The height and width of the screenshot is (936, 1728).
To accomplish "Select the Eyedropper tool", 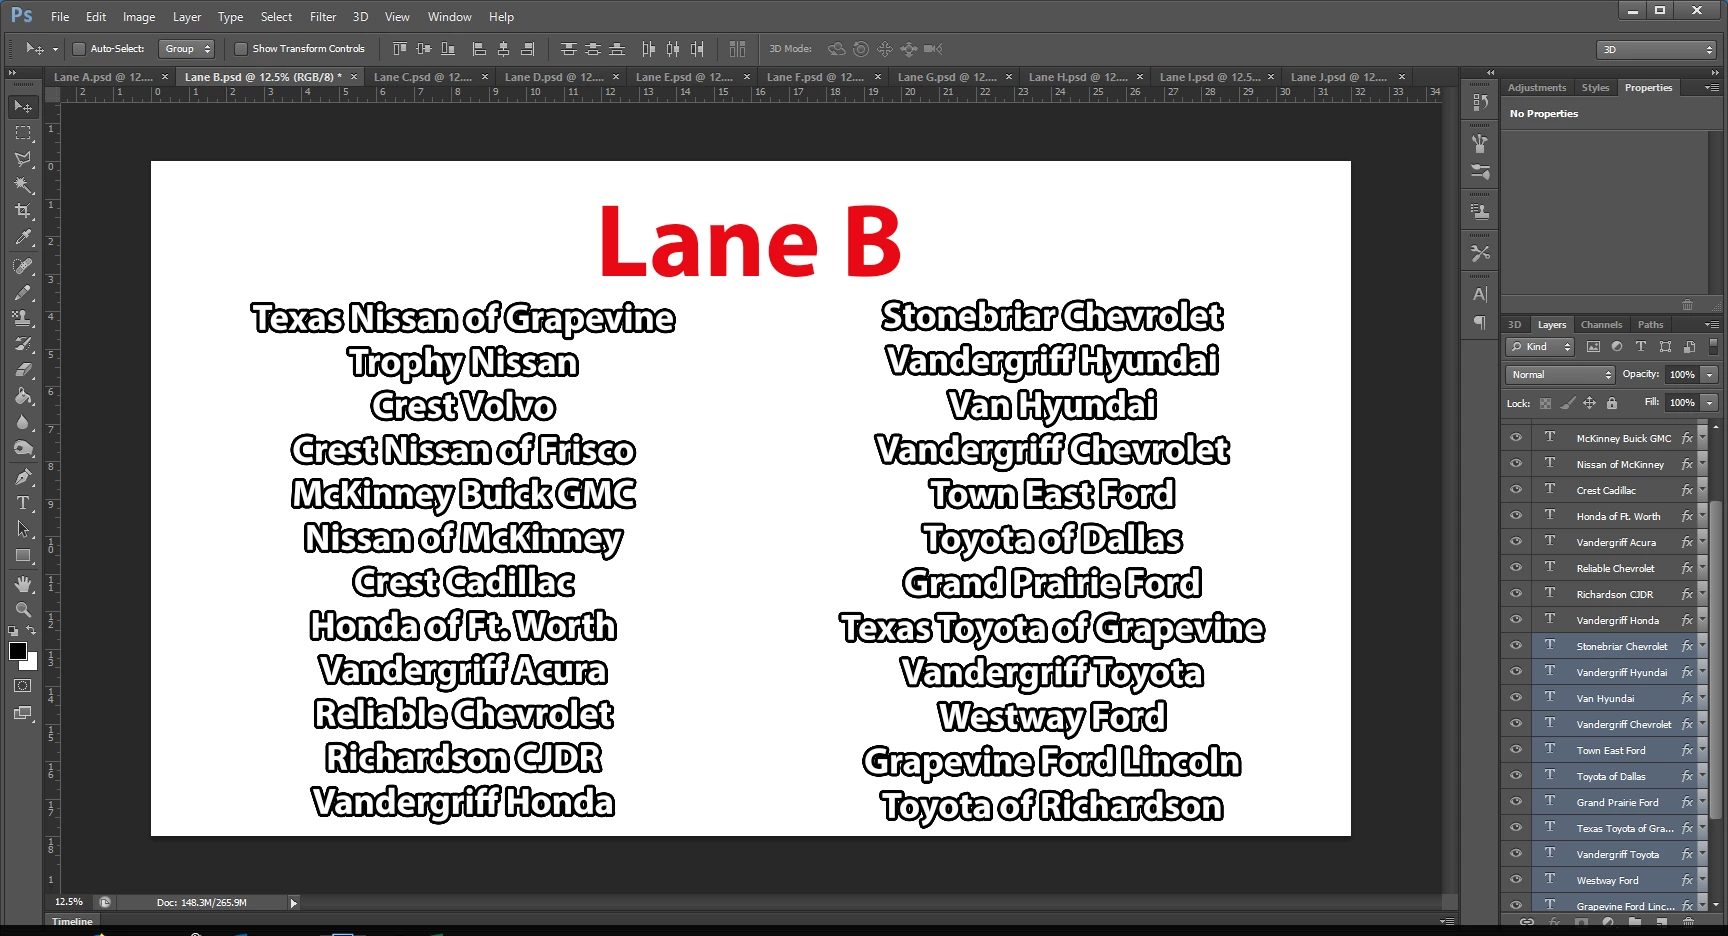I will [23, 238].
